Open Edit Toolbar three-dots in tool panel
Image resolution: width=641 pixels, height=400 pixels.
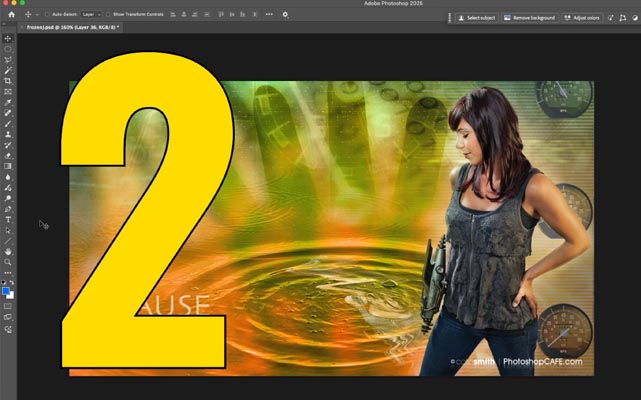[8, 273]
